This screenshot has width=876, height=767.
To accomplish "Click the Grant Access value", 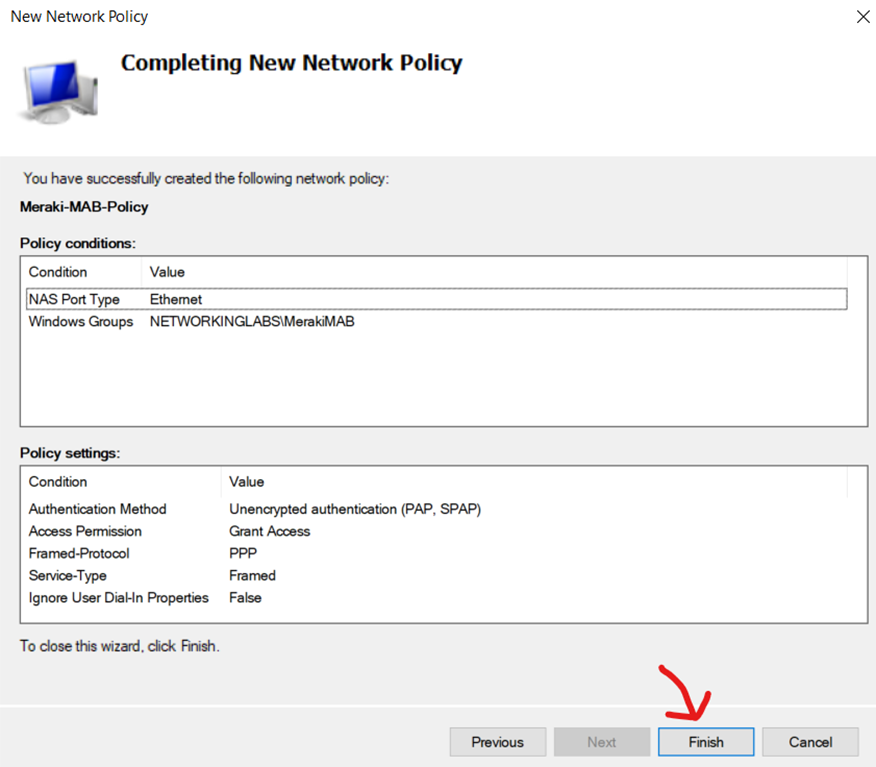I will 269,531.
